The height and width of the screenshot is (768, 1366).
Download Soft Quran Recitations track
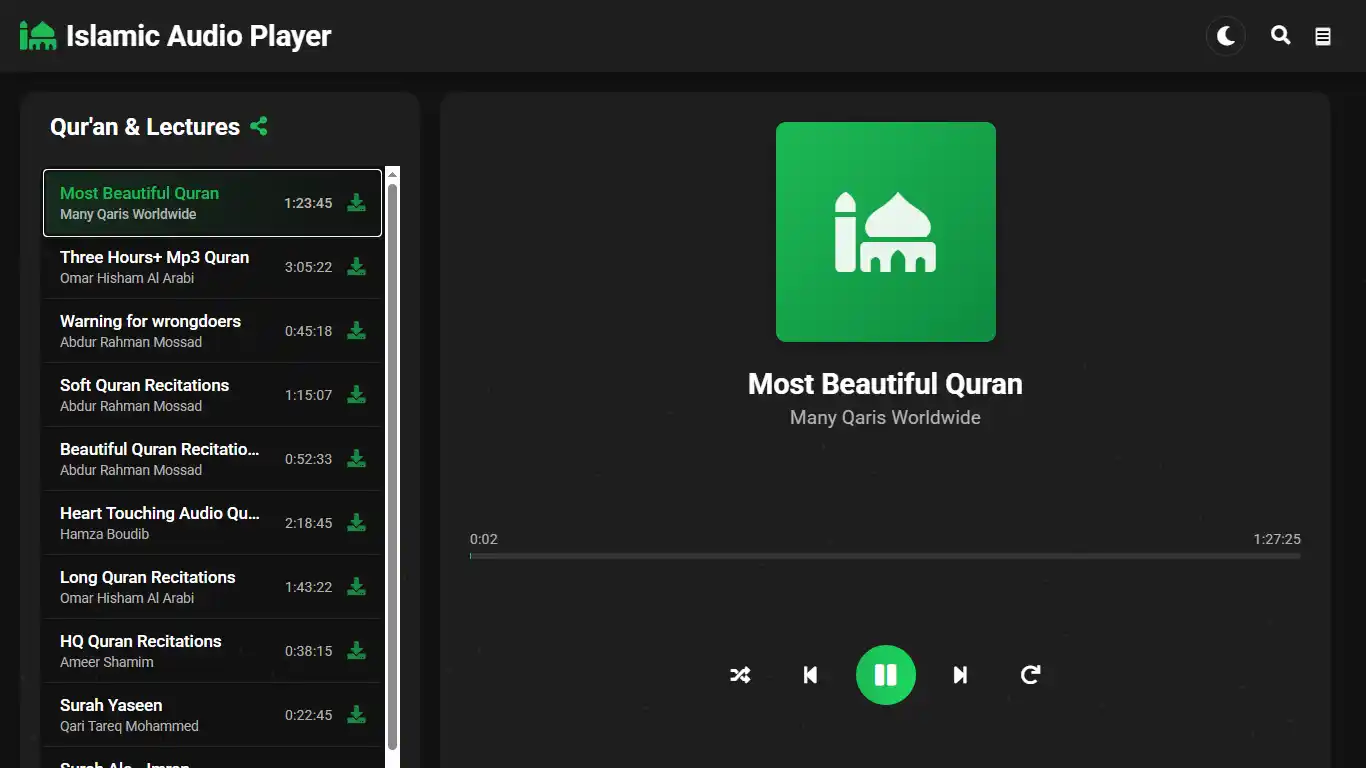coord(356,395)
